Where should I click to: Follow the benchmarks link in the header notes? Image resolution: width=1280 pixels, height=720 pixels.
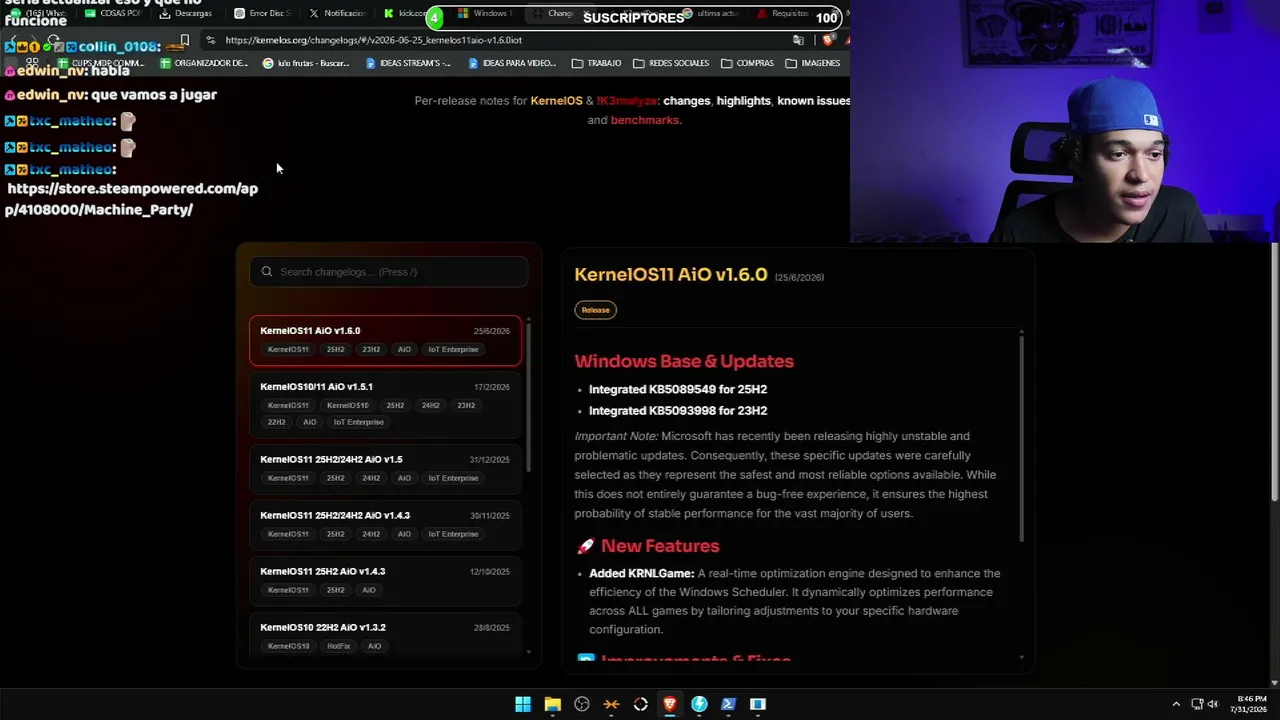644,120
